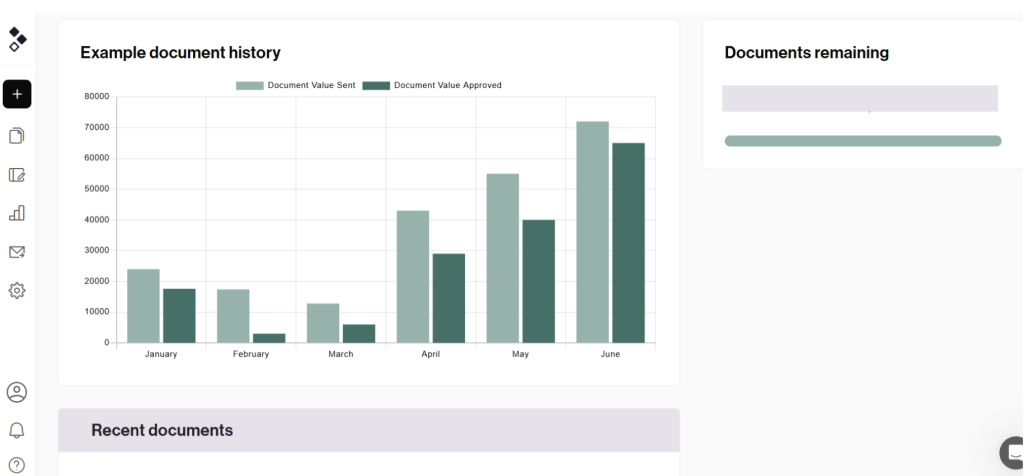Image resolution: width=1024 pixels, height=476 pixels.
Task: Toggle the Document Value Approved legend item
Action: 432,86
